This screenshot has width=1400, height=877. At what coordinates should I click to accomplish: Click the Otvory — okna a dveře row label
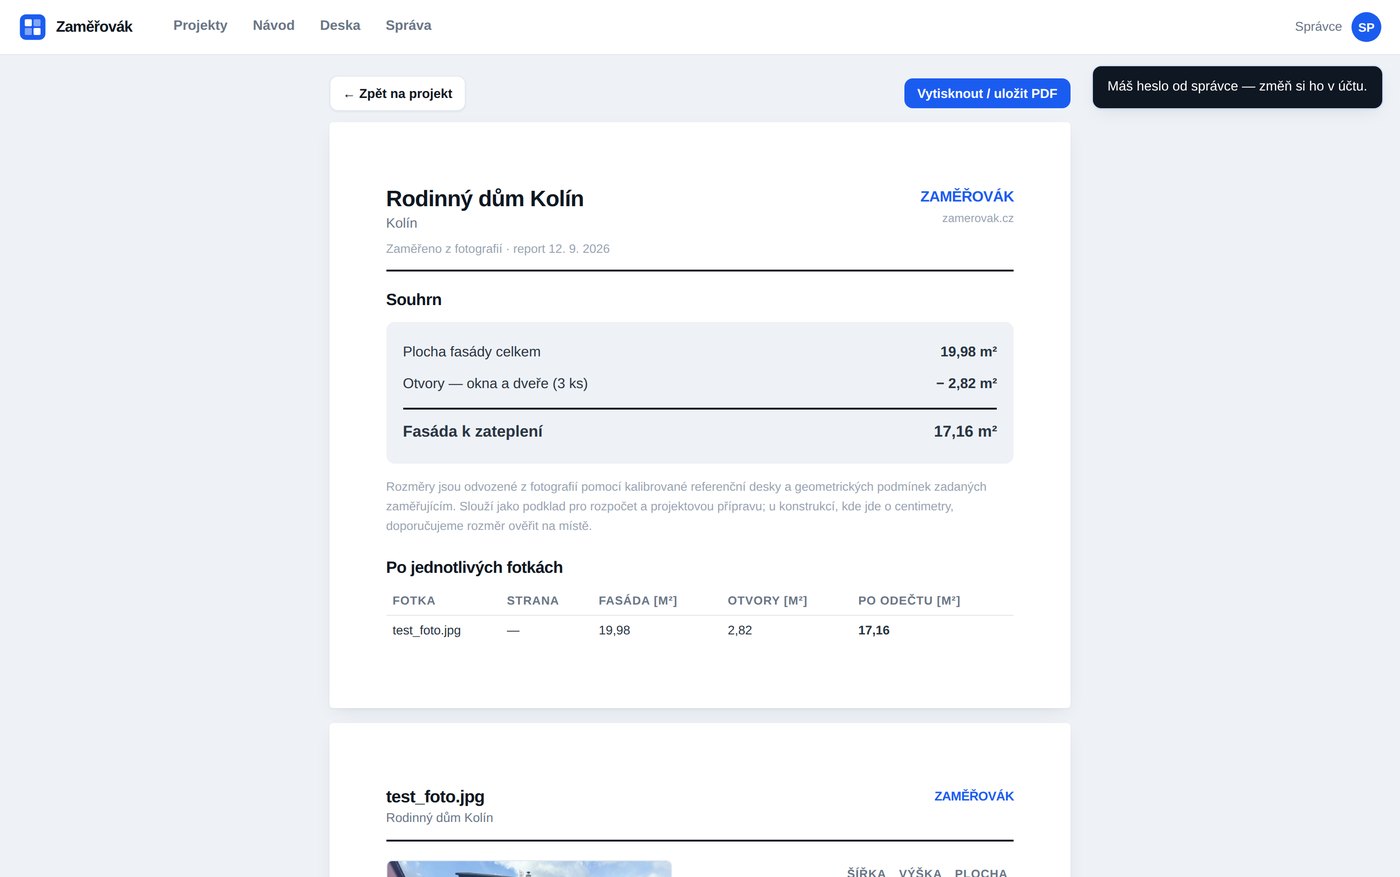pyautogui.click(x=495, y=383)
